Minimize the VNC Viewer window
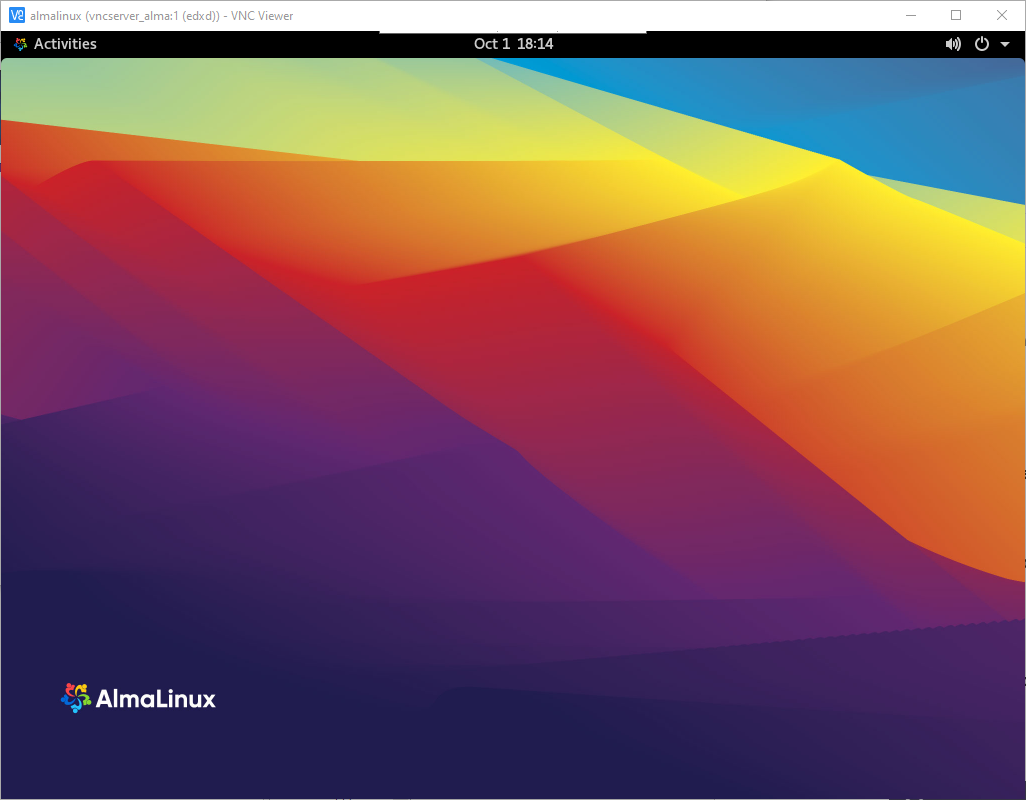The height and width of the screenshot is (800, 1026). (x=910, y=15)
